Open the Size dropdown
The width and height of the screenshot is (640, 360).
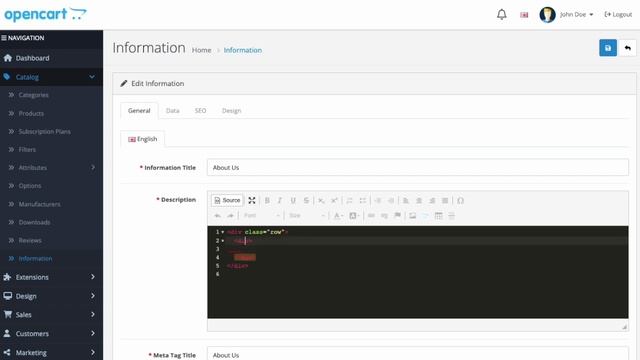[307, 216]
